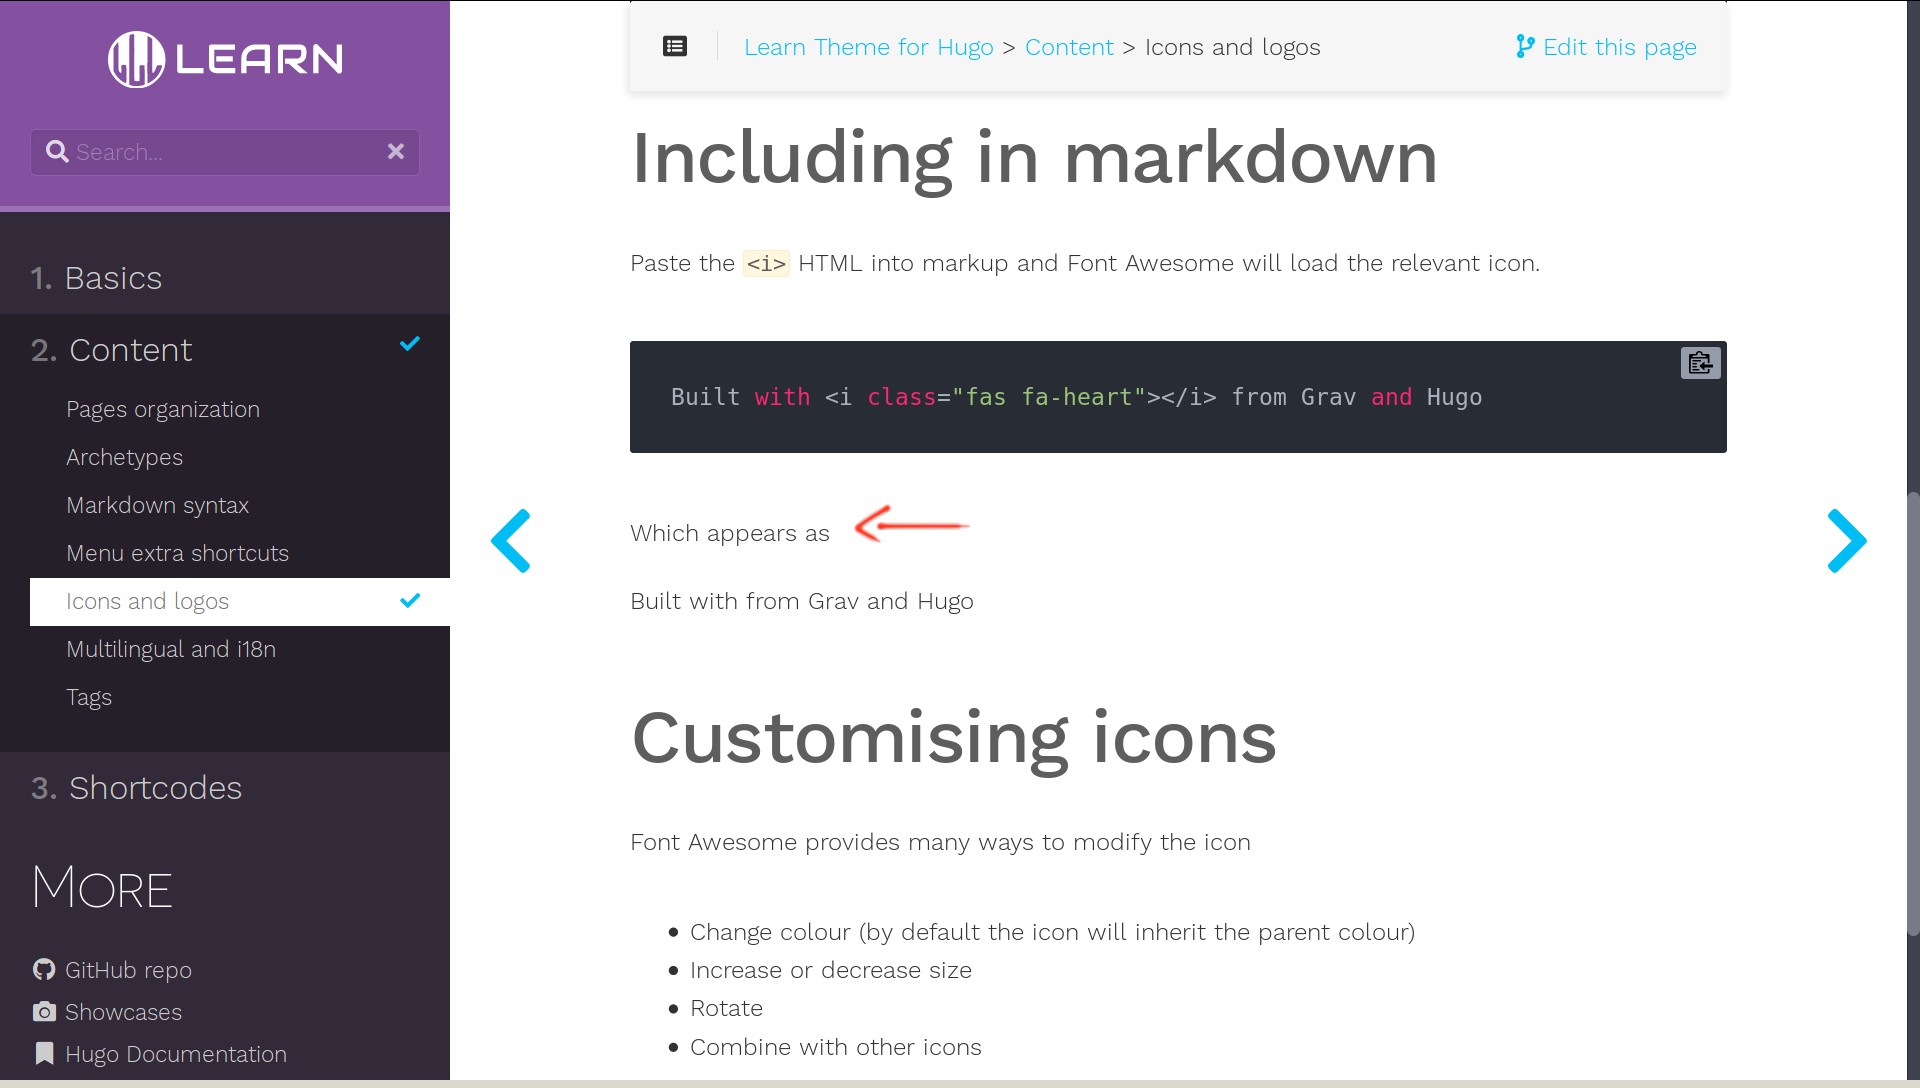Open Markdown syntax page

pyautogui.click(x=157, y=505)
